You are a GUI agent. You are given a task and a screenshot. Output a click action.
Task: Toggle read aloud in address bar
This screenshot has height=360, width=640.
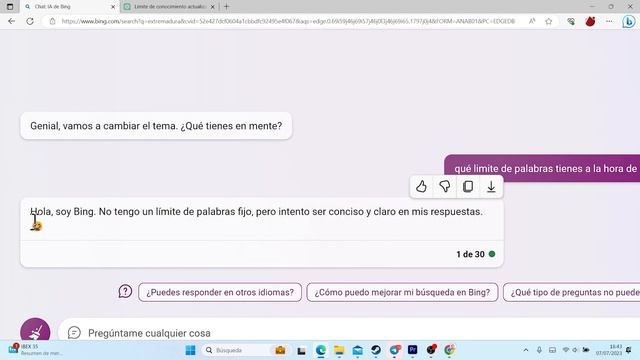[x=532, y=21]
